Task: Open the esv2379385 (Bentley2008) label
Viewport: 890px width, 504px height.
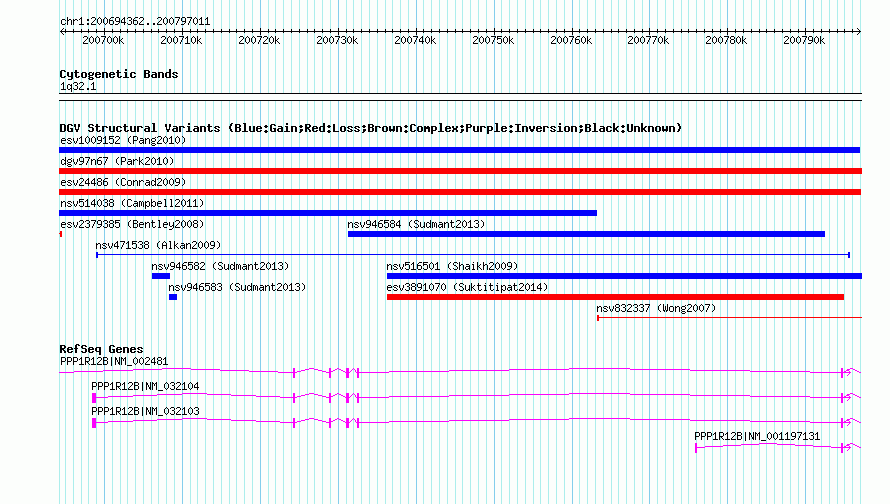Action: 132,224
